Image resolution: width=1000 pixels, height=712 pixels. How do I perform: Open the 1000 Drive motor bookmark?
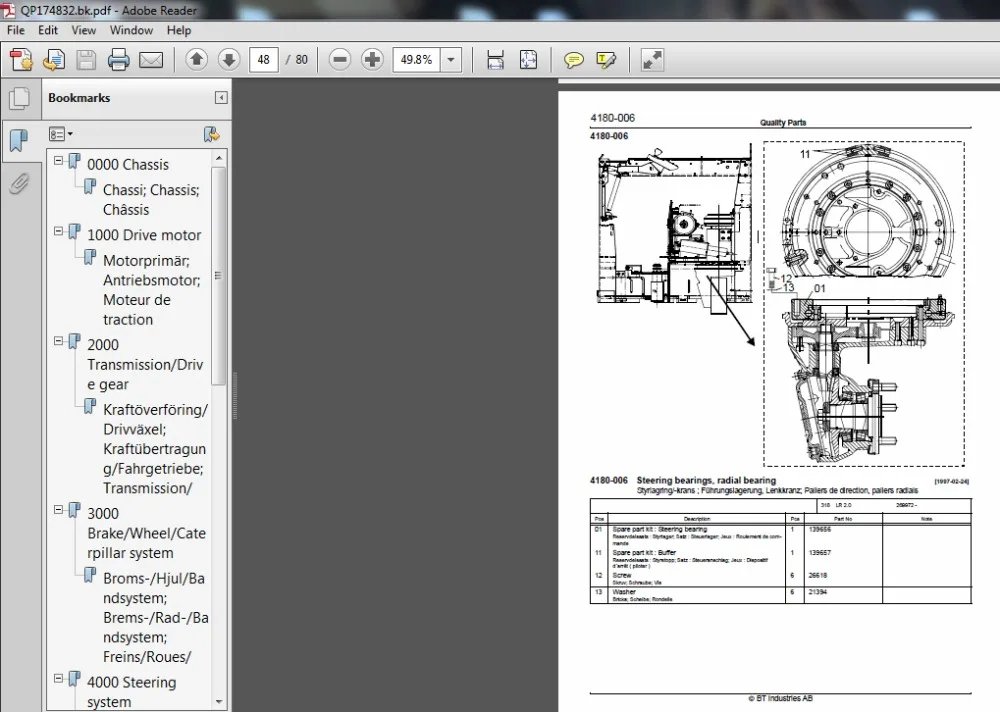click(x=143, y=235)
